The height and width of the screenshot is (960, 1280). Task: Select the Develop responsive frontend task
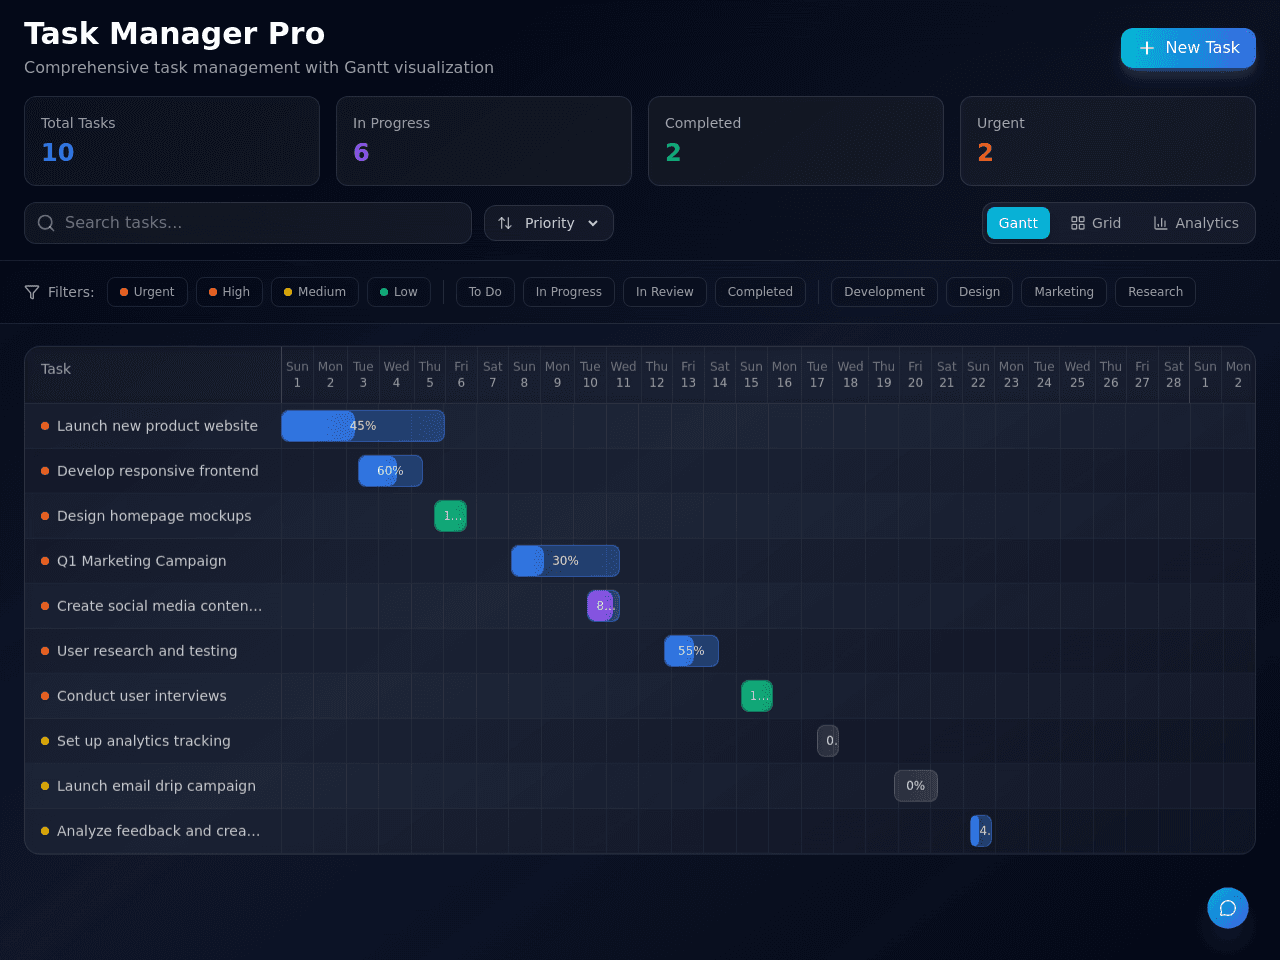pos(153,471)
